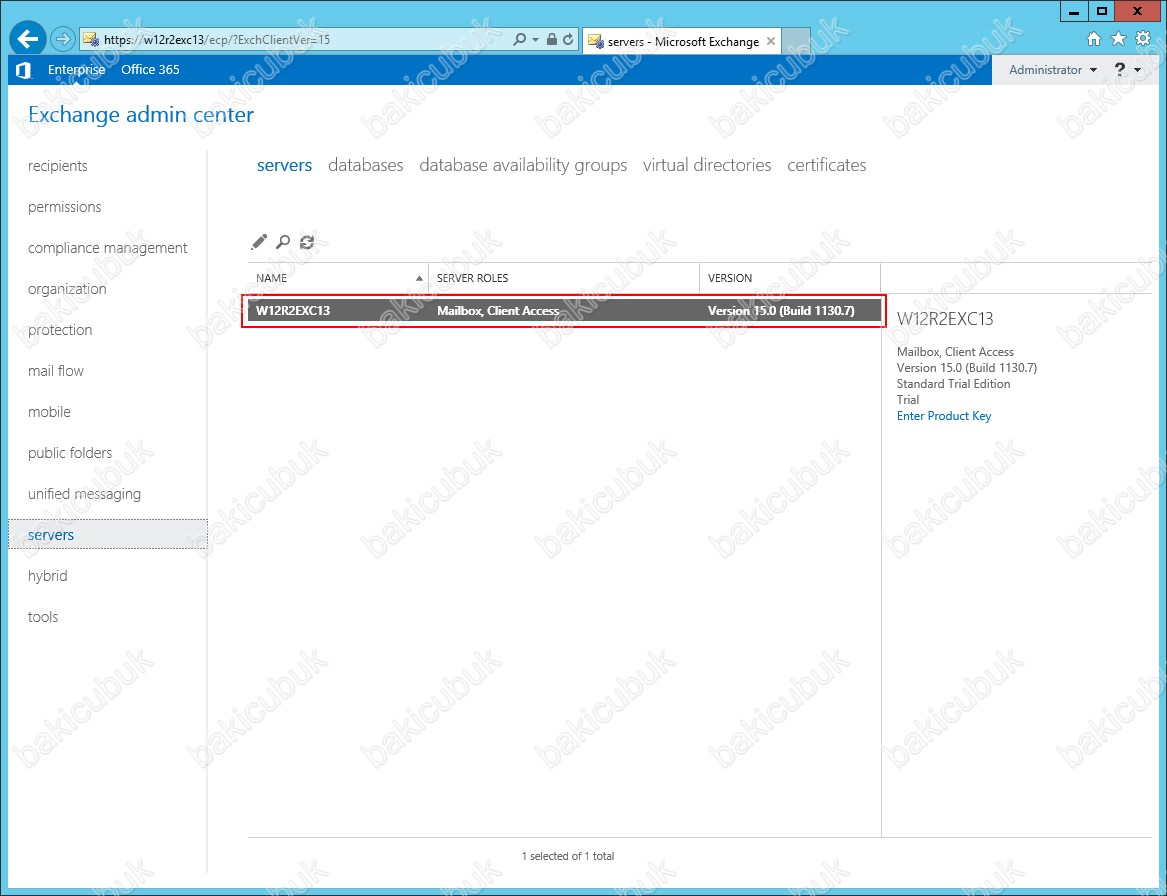
Task: Navigate to public folders
Action: tap(70, 452)
